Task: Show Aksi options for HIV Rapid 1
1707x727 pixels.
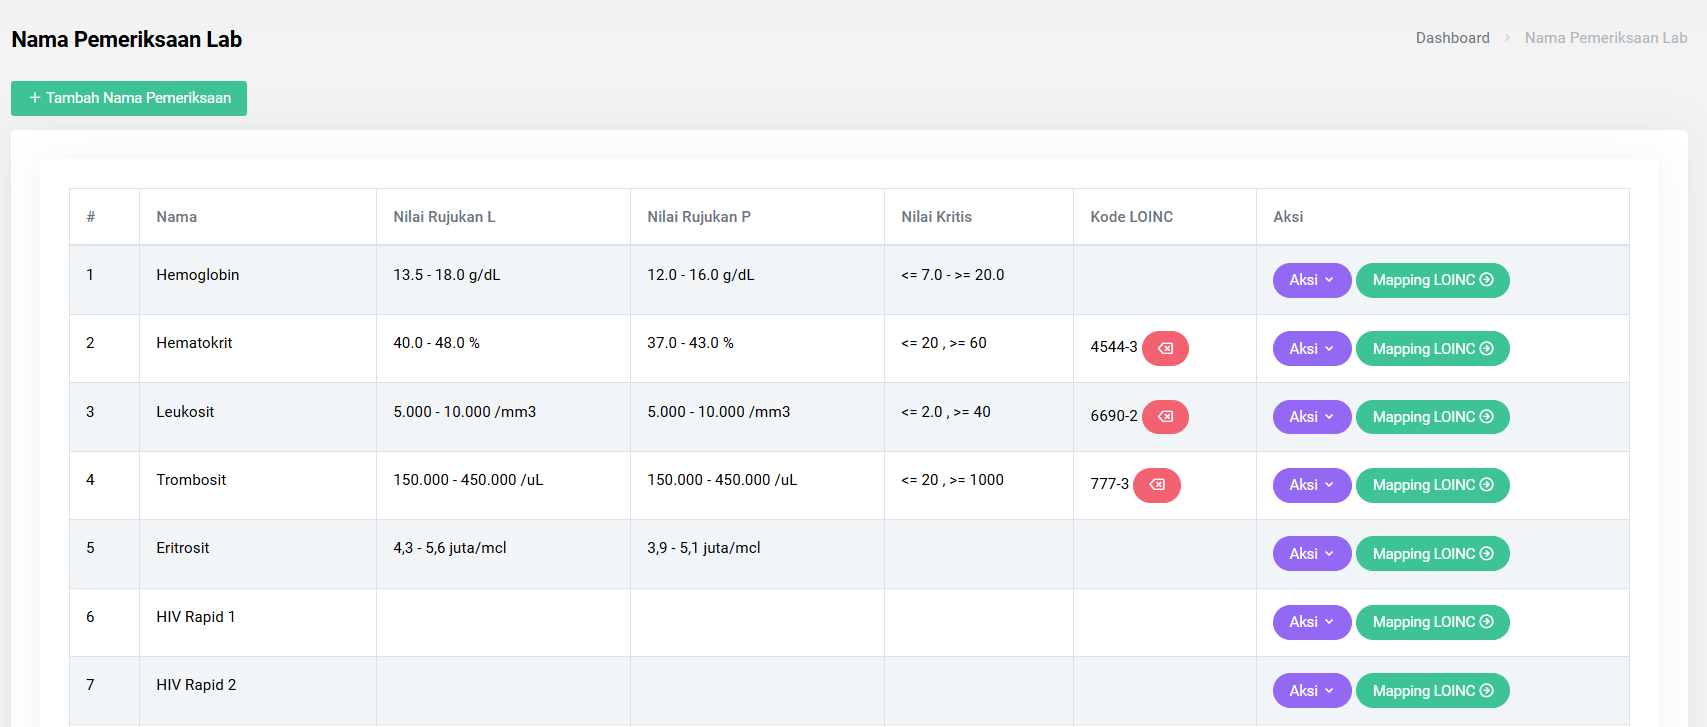Action: [x=1312, y=622]
